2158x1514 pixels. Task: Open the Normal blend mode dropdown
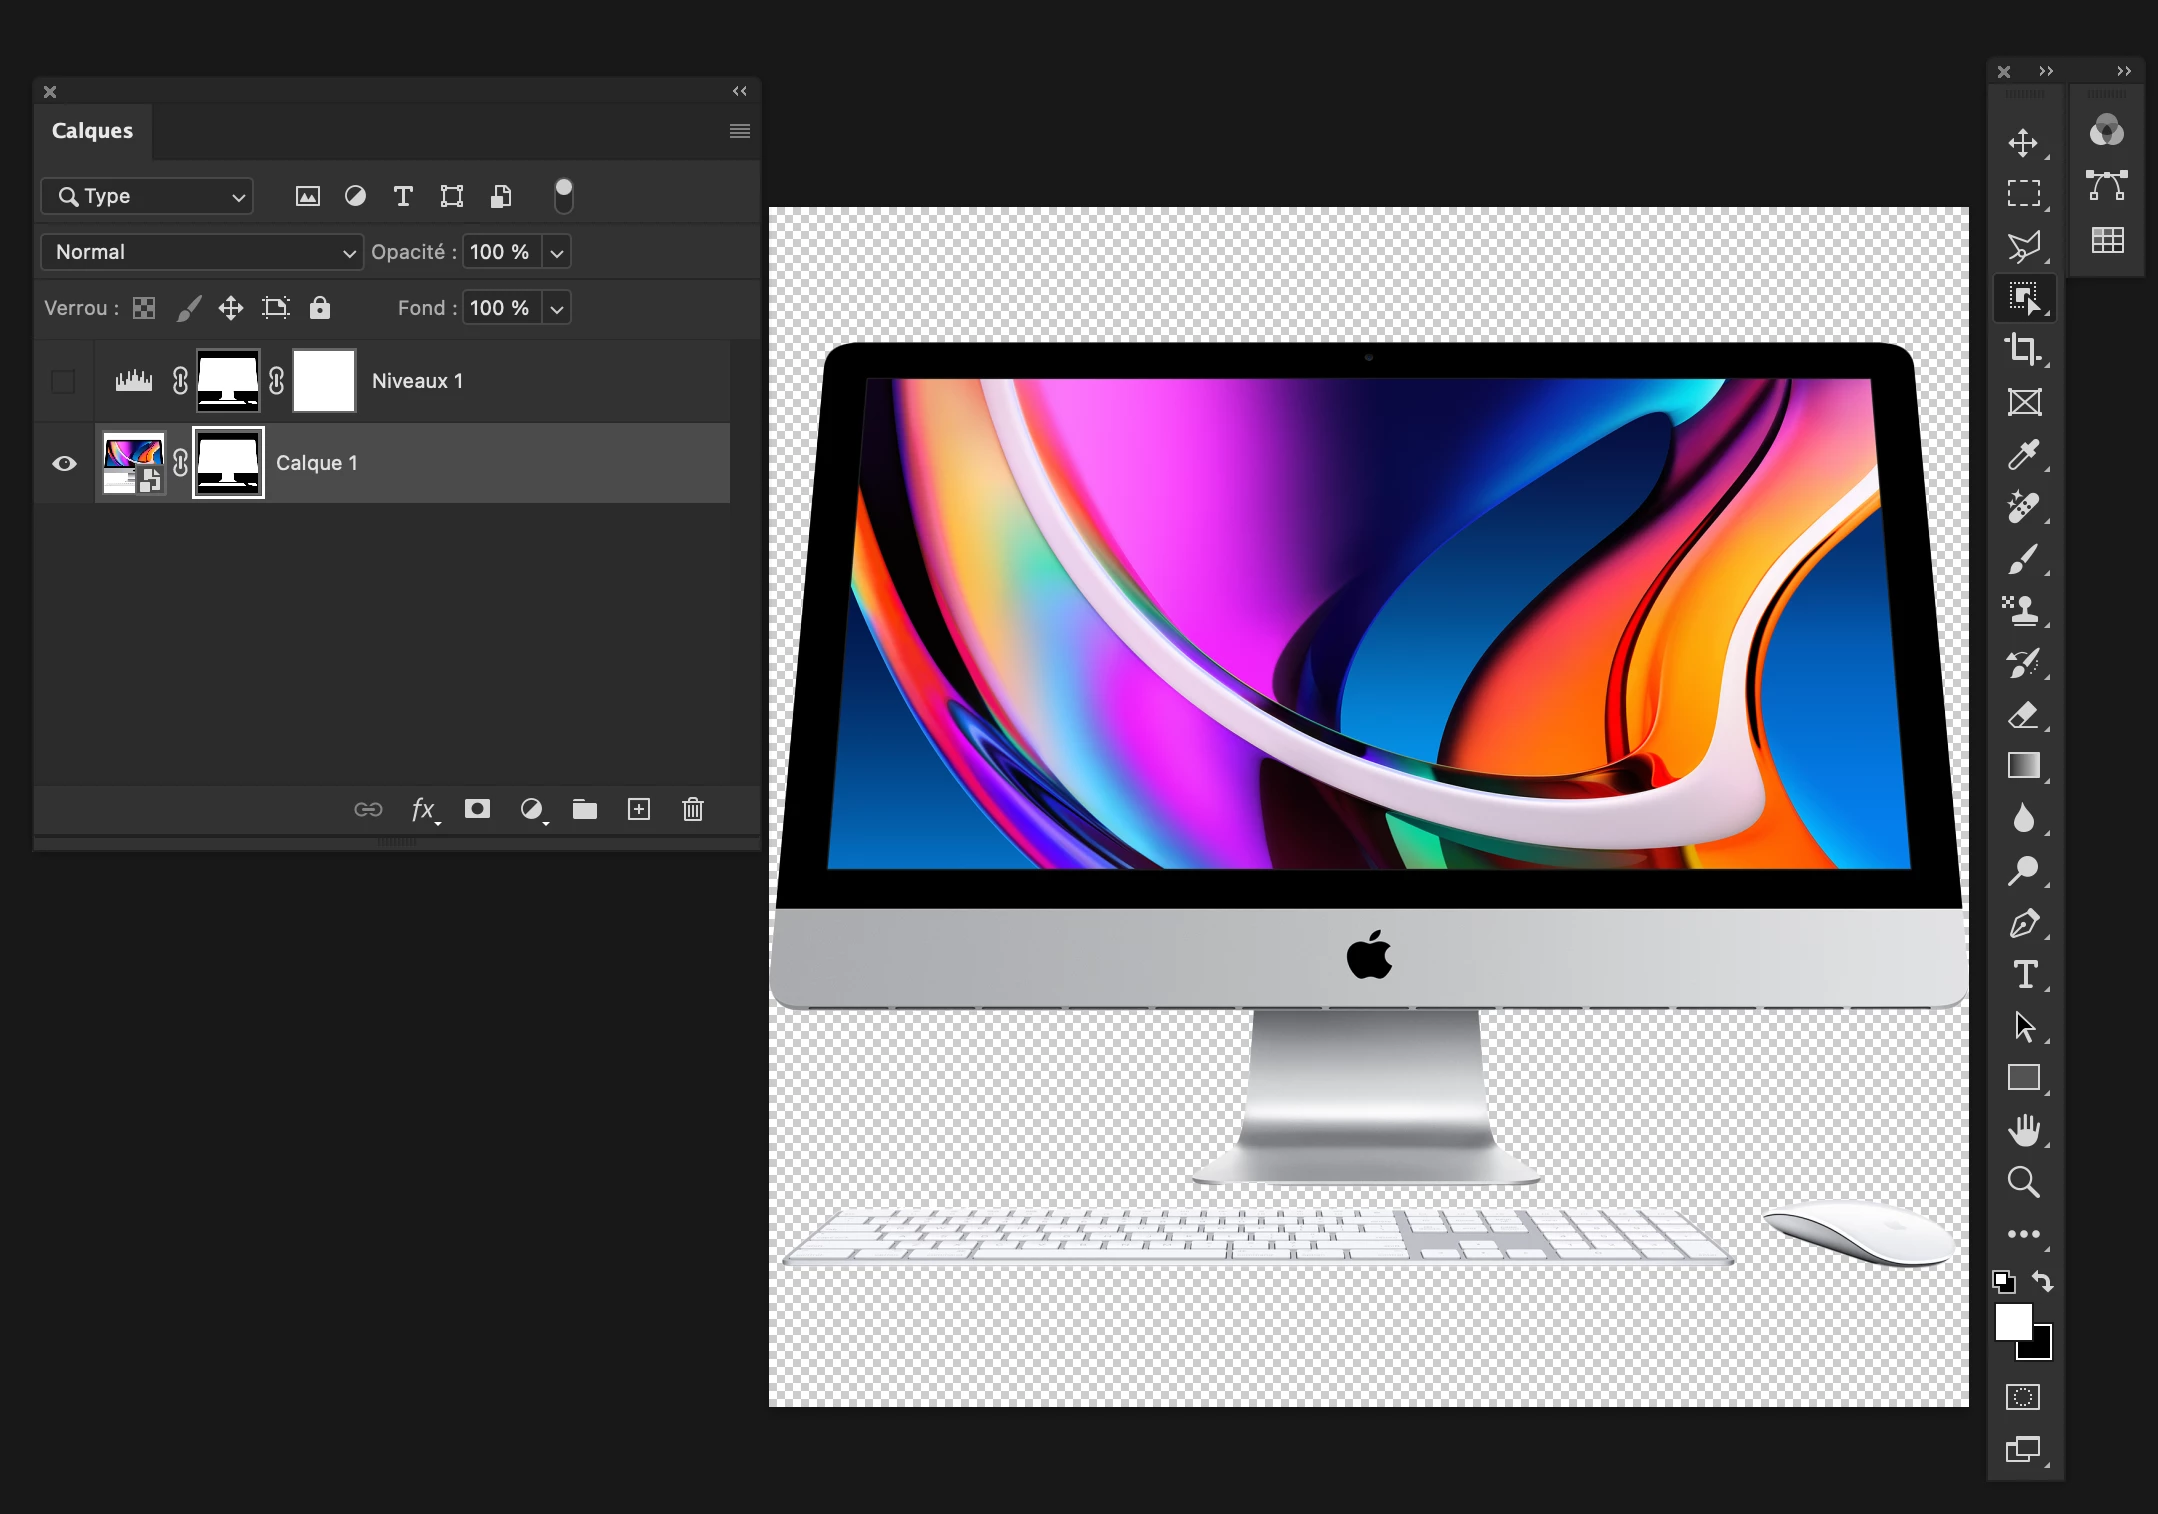[x=201, y=252]
